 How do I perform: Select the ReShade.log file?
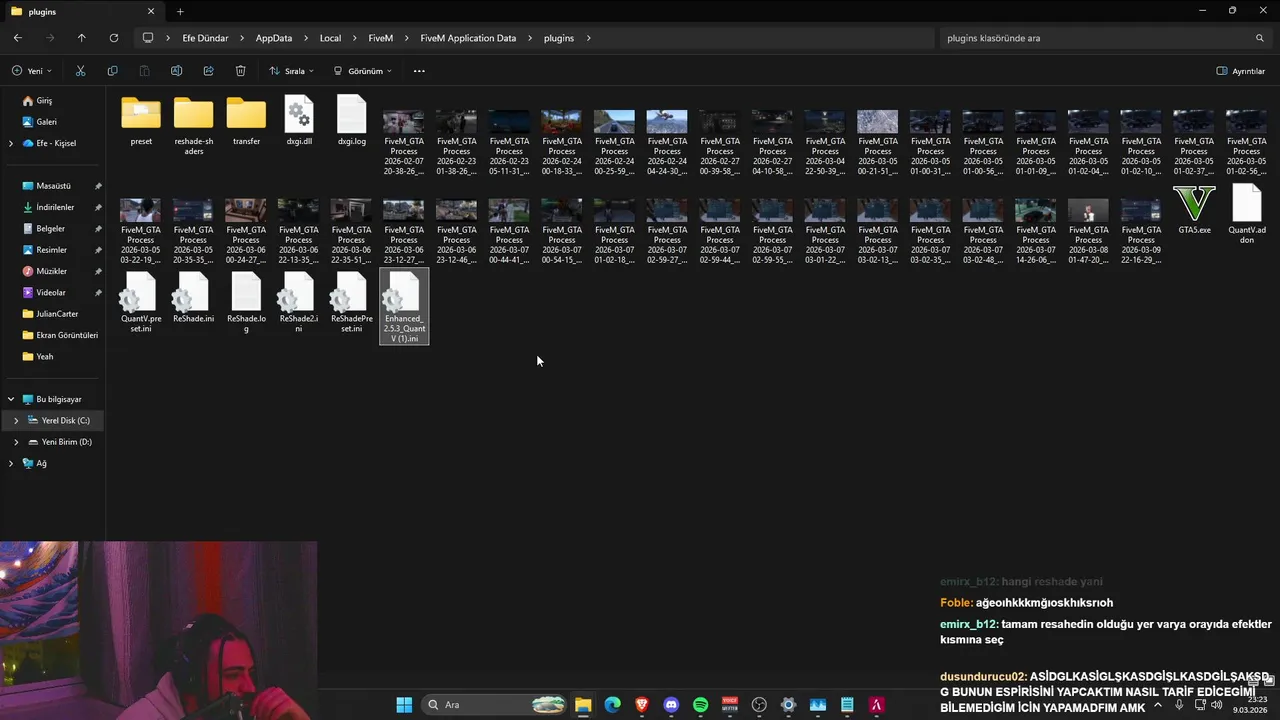click(x=246, y=303)
